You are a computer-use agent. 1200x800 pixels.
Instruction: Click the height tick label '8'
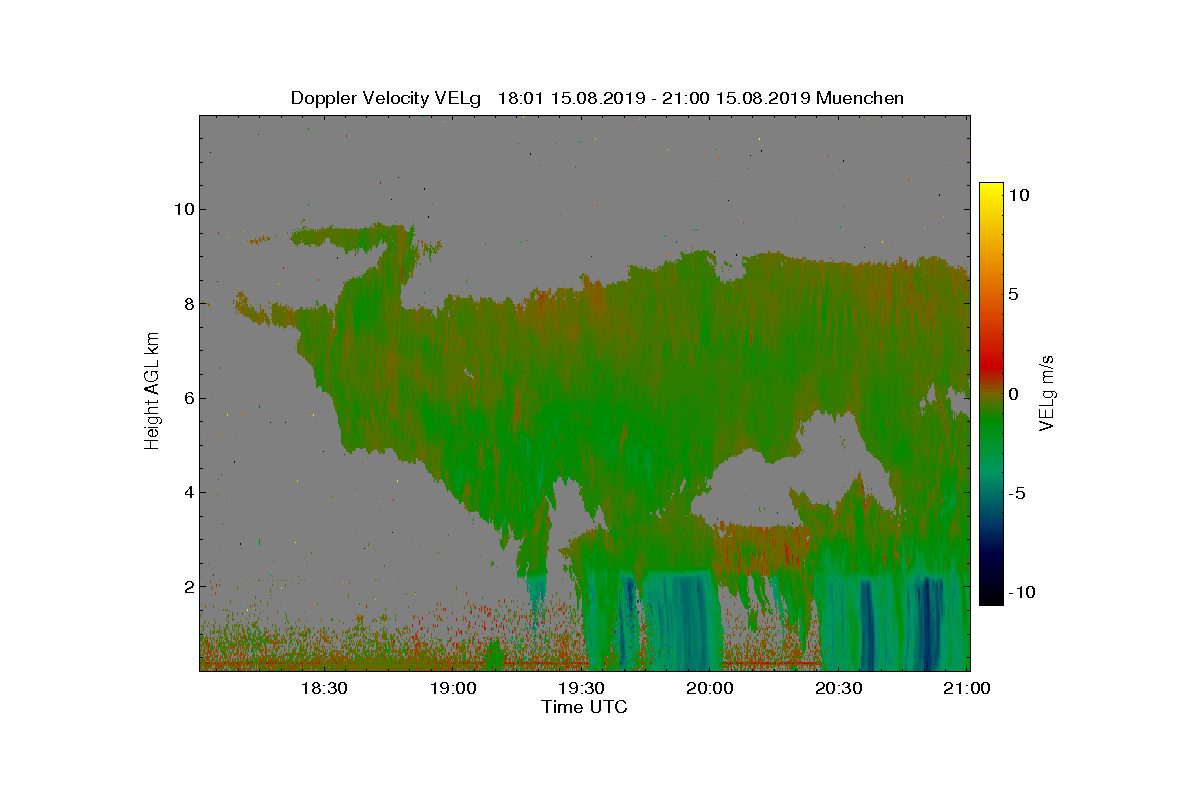[187, 304]
